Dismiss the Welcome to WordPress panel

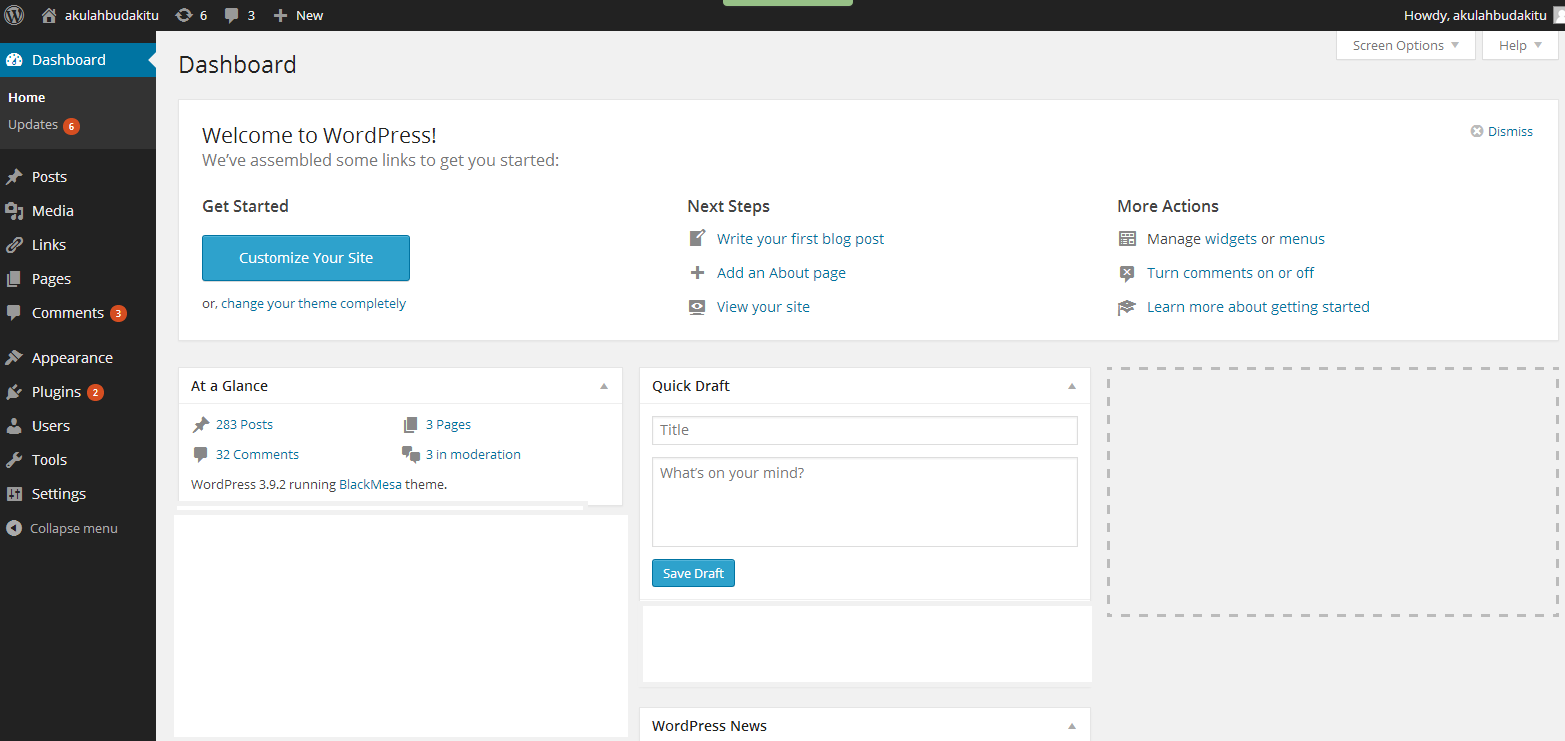tap(1501, 131)
